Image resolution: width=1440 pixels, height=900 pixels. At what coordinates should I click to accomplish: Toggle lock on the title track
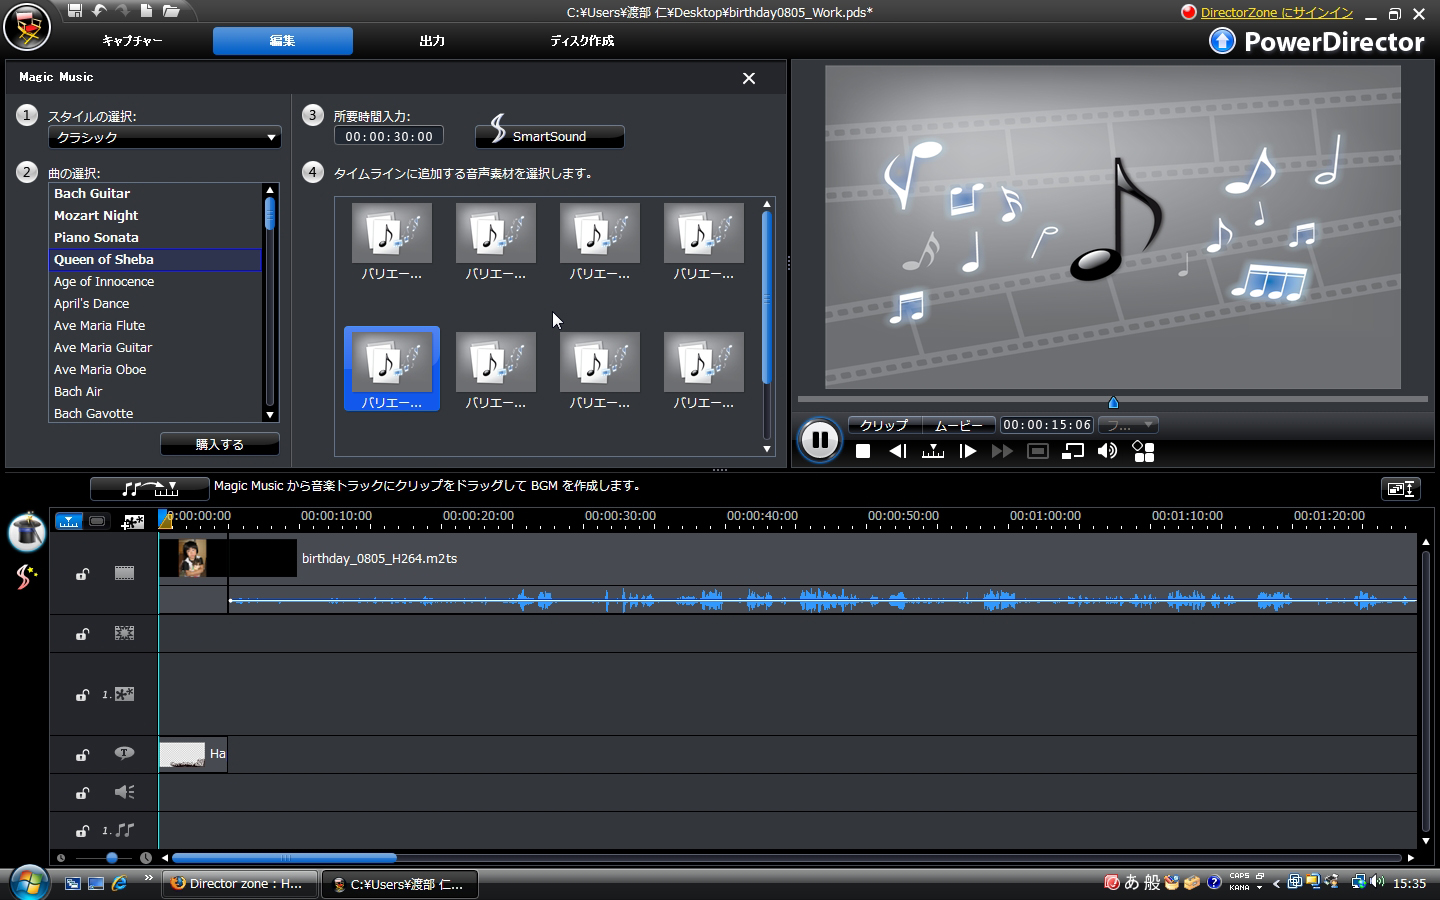82,755
